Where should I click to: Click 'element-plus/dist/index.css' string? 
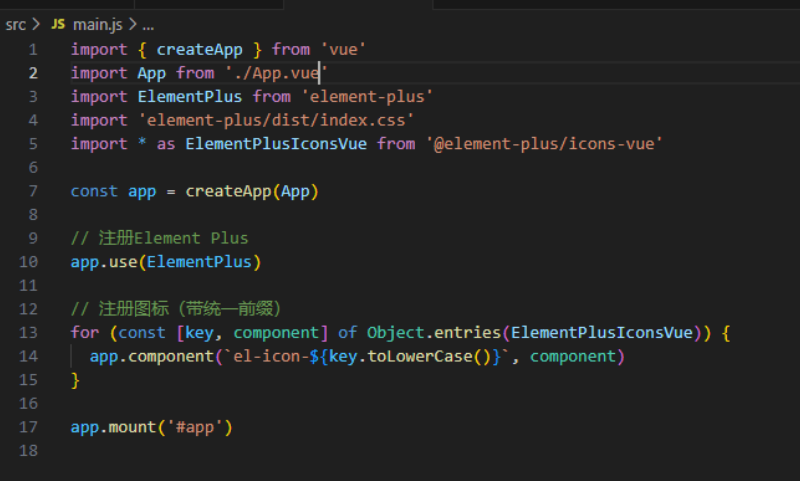pos(276,120)
